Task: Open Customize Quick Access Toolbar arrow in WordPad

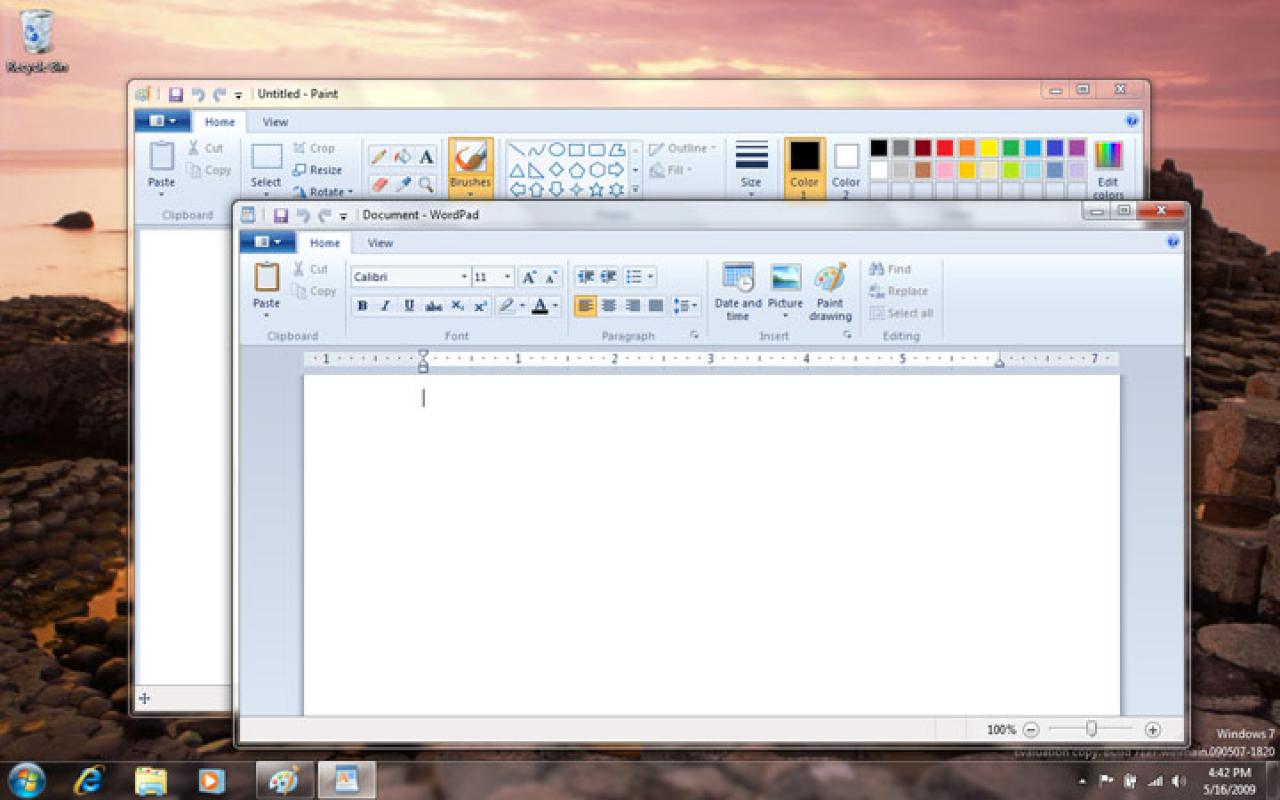Action: pyautogui.click(x=343, y=216)
